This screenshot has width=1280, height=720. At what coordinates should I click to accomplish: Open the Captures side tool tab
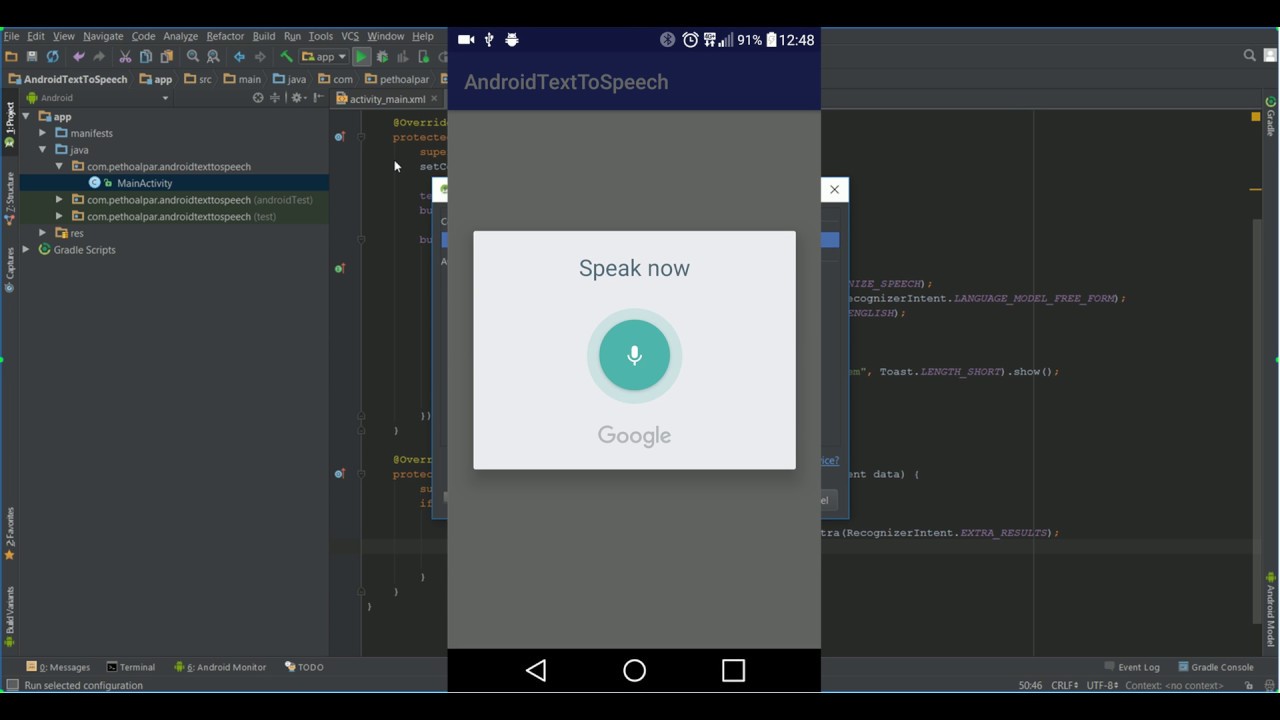click(x=10, y=270)
